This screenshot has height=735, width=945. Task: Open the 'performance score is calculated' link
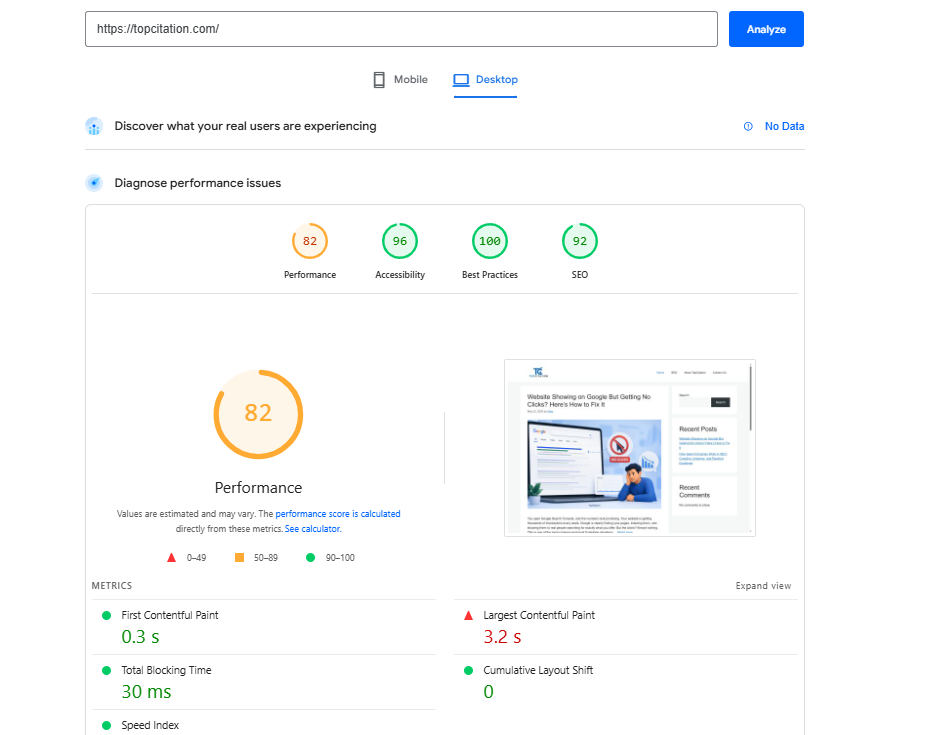[338, 514]
